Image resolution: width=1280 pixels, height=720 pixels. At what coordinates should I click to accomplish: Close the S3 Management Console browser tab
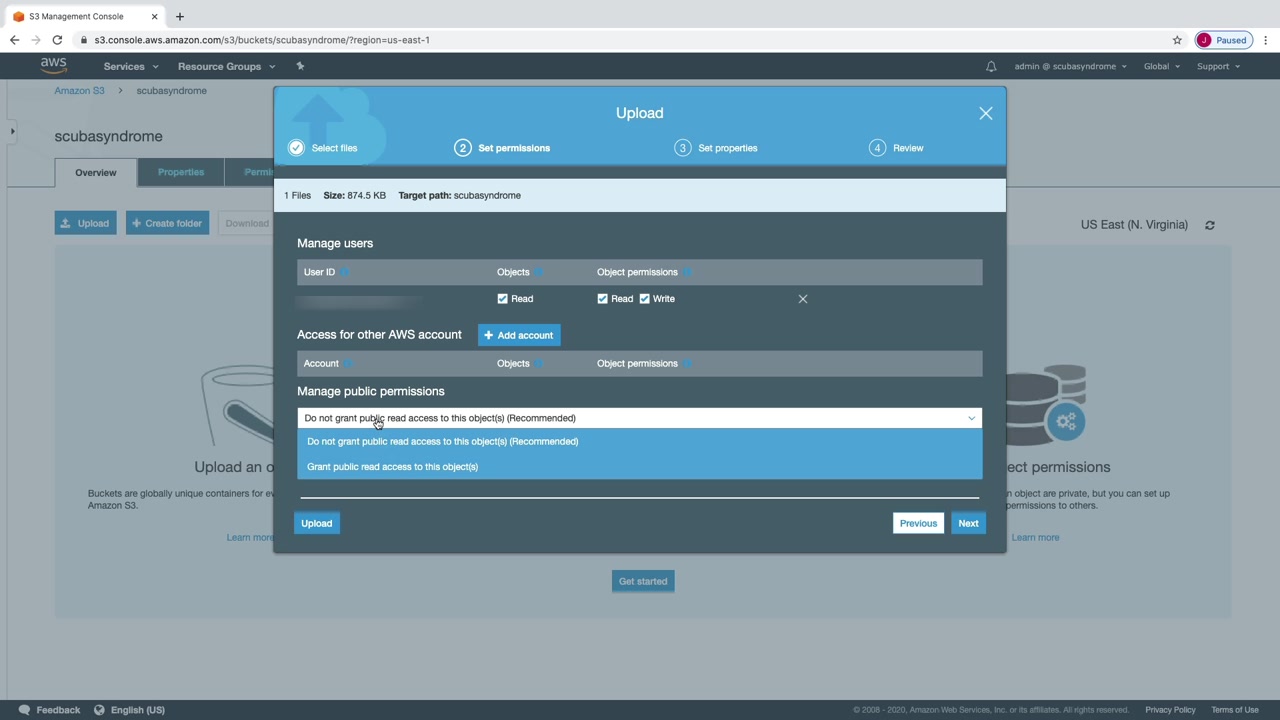tap(154, 16)
